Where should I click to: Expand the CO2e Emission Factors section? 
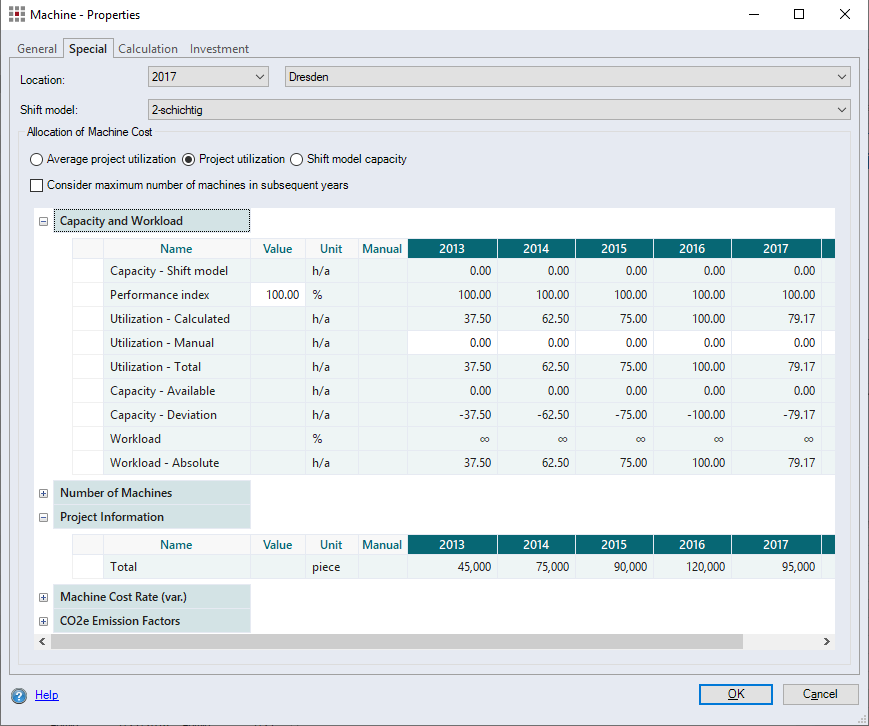43,621
